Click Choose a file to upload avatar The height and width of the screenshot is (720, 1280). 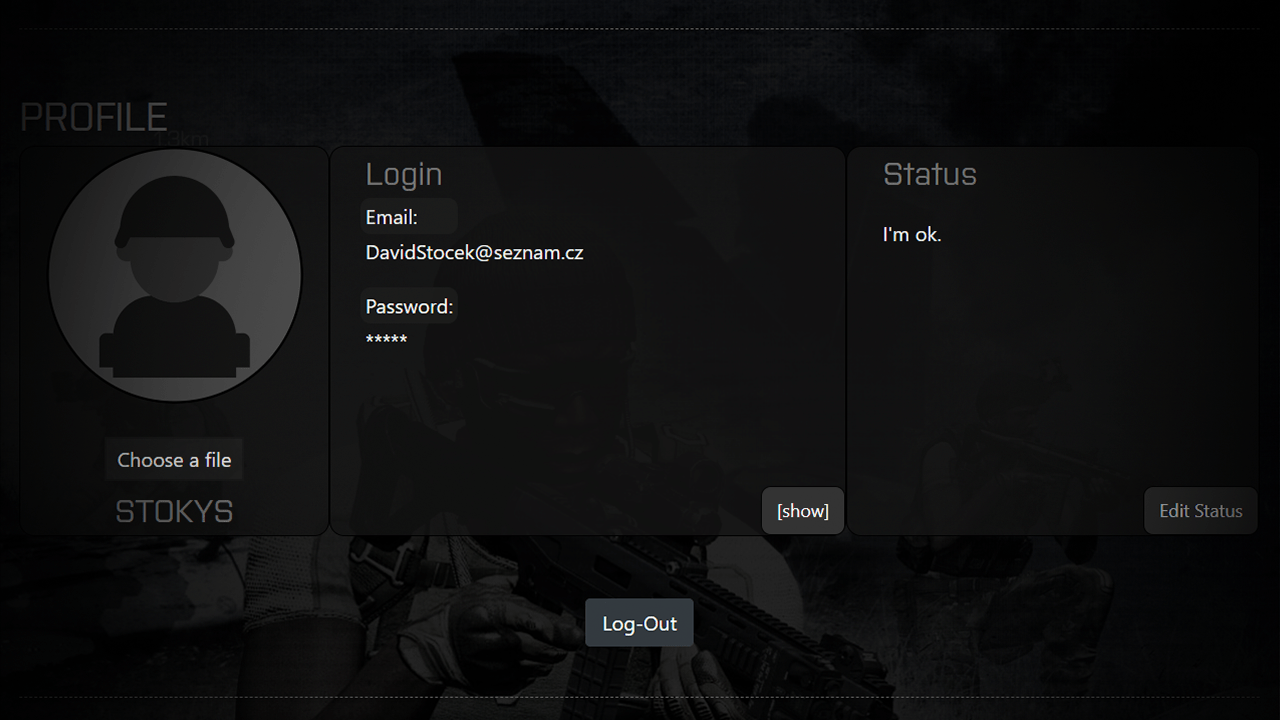174,459
